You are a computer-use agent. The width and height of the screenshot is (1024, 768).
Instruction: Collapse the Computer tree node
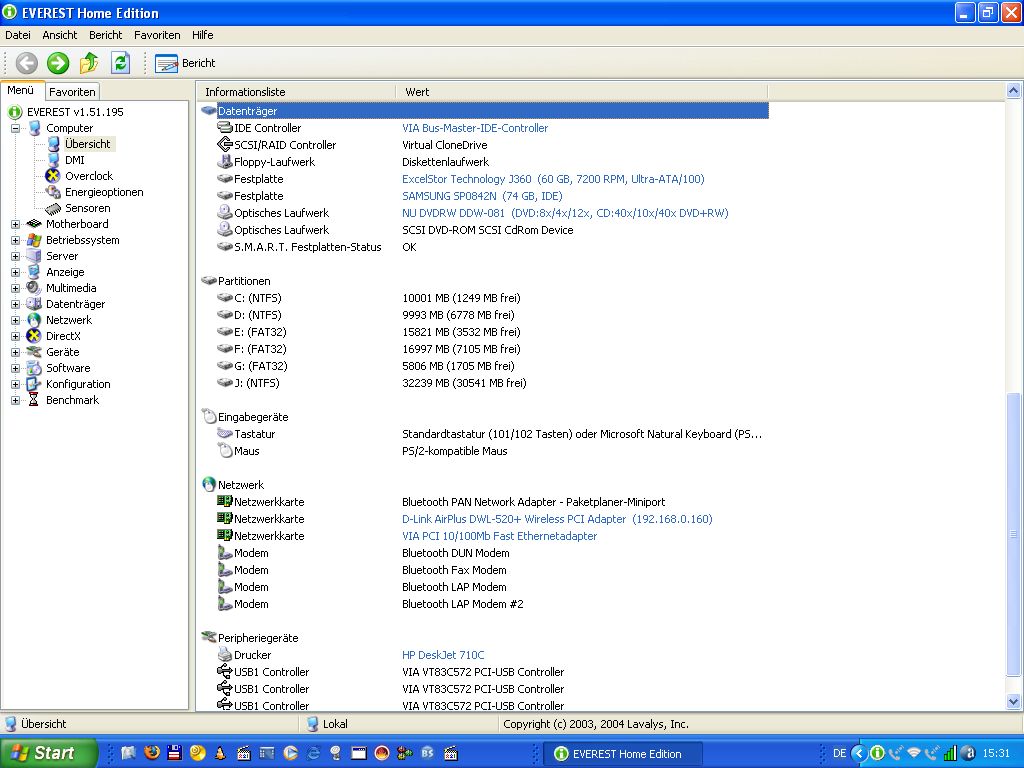point(15,128)
